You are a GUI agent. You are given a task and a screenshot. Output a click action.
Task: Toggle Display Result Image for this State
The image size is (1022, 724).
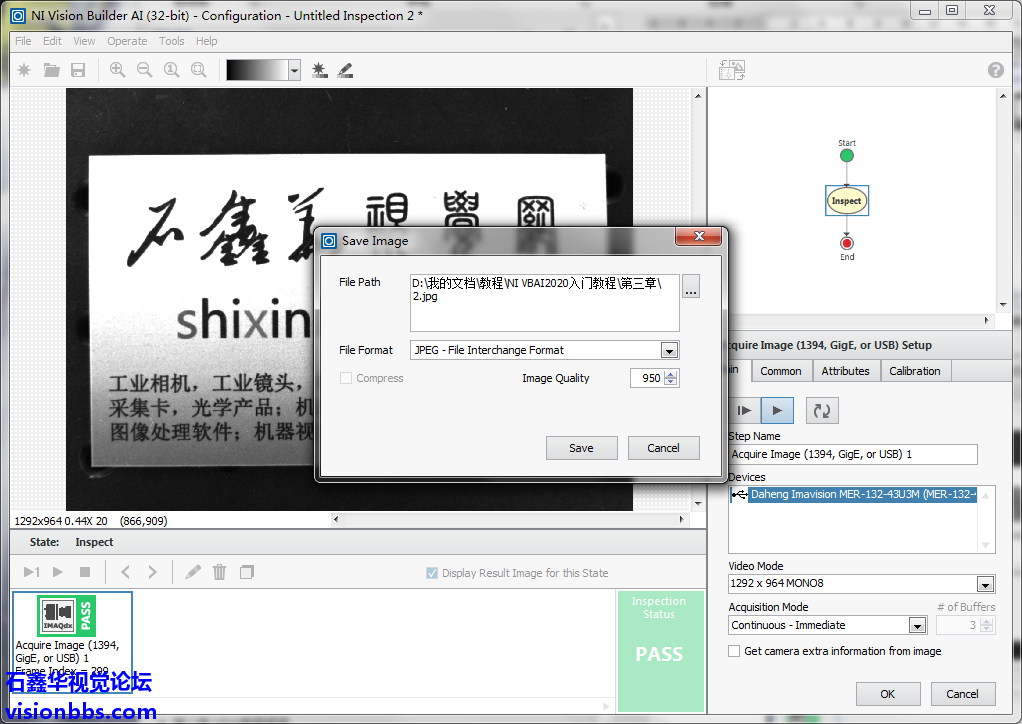pyautogui.click(x=432, y=573)
